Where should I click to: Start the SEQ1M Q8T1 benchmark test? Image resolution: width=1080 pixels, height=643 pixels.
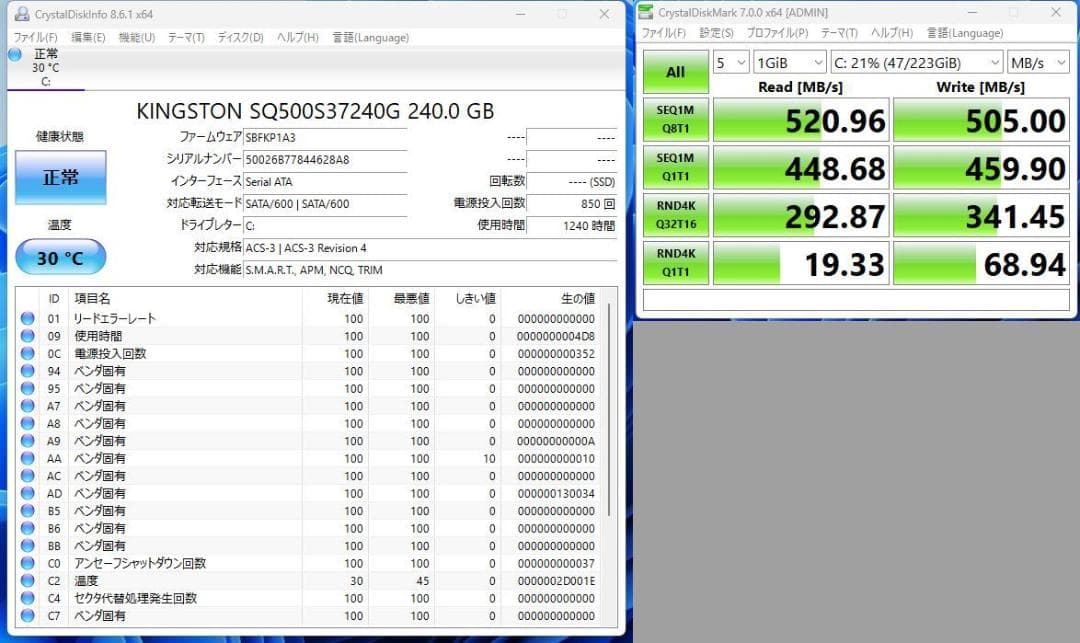pyautogui.click(x=676, y=120)
